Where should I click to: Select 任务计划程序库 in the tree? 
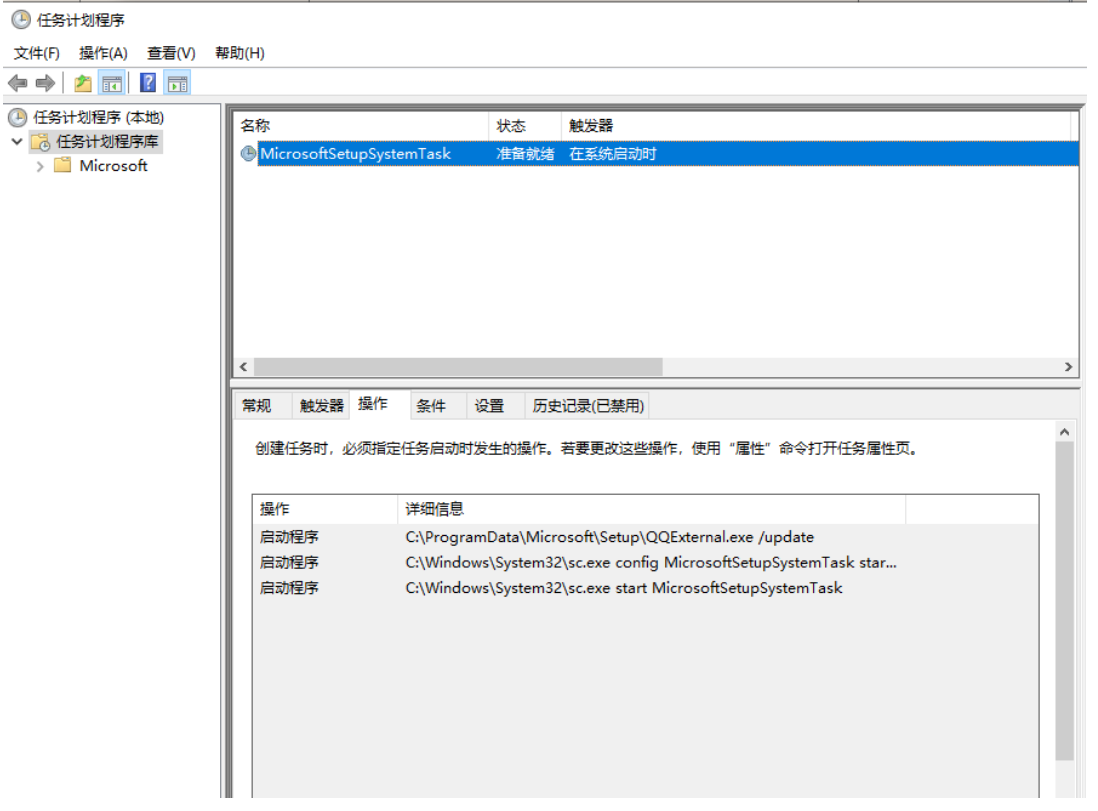point(107,141)
